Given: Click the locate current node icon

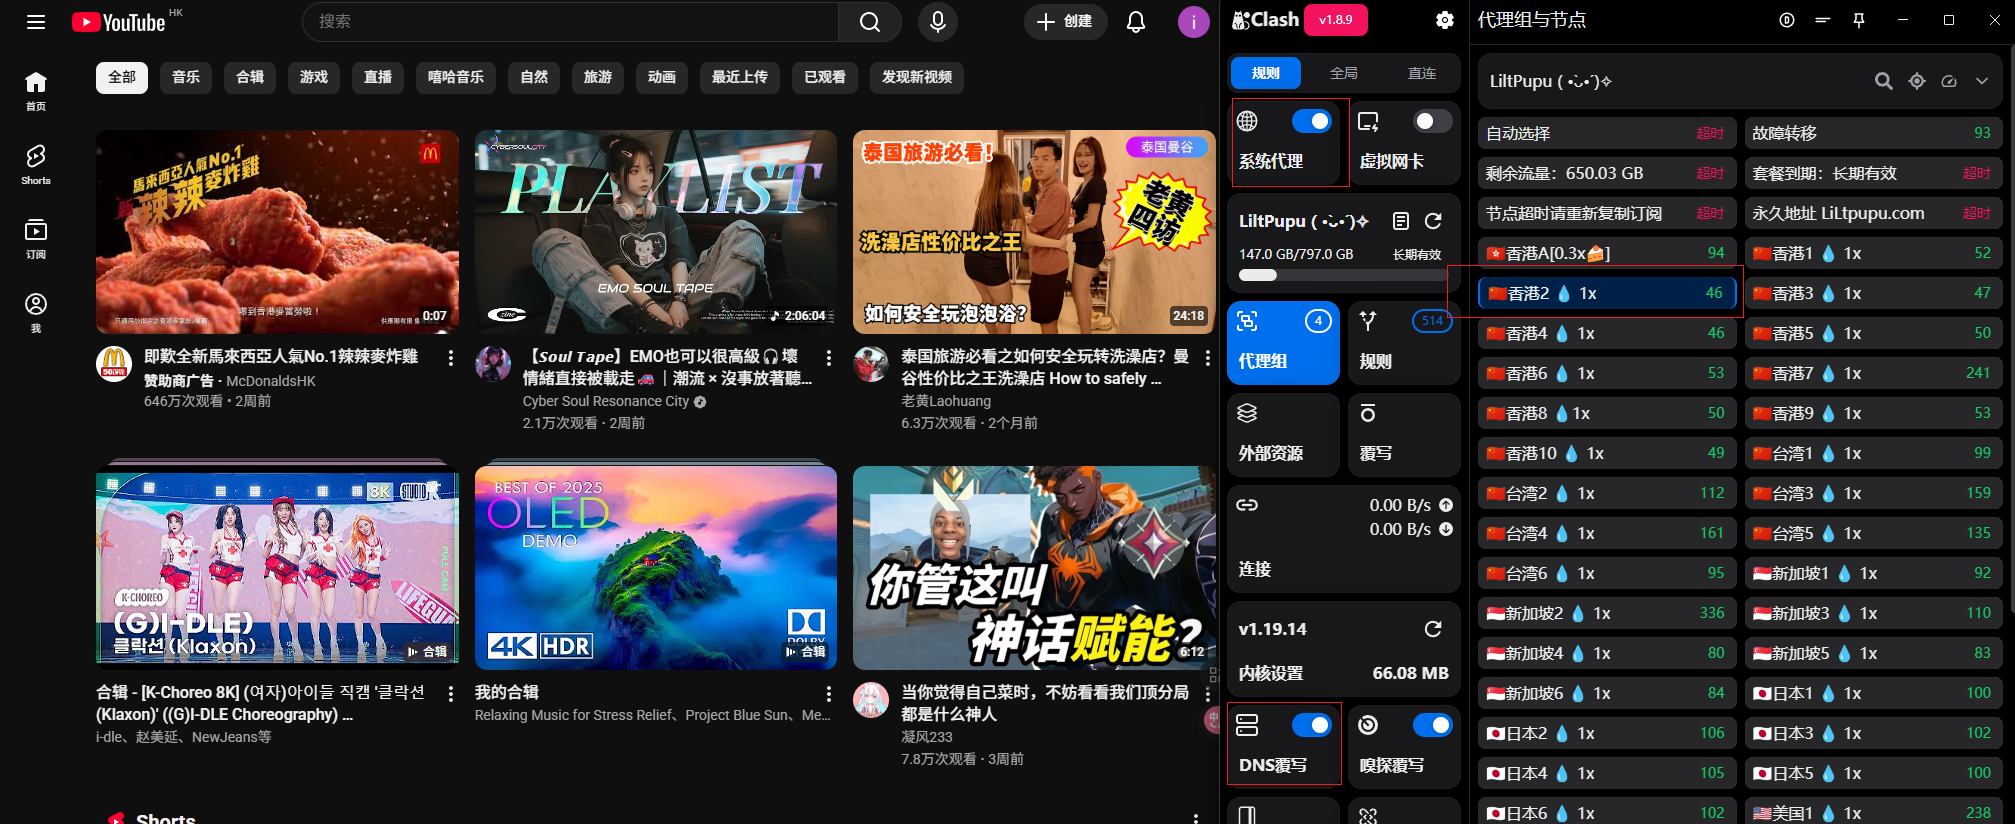Looking at the screenshot, I should (1916, 81).
